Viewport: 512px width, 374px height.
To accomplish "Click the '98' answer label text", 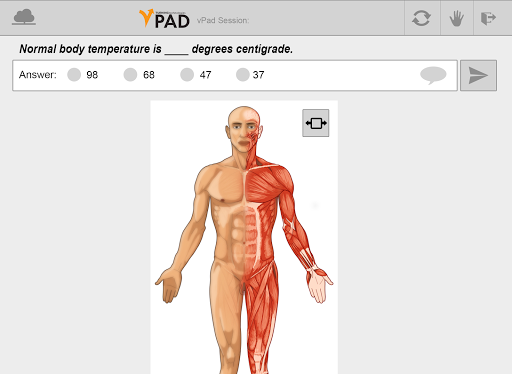I will pyautogui.click(x=92, y=75).
